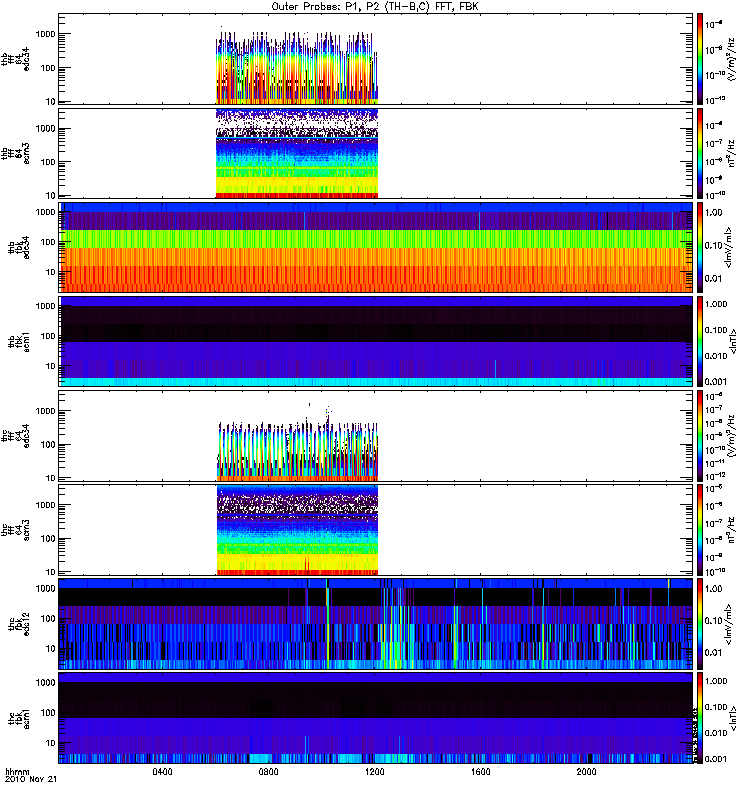Click the 1200 time axis label
The image size is (750, 800).
(374, 771)
